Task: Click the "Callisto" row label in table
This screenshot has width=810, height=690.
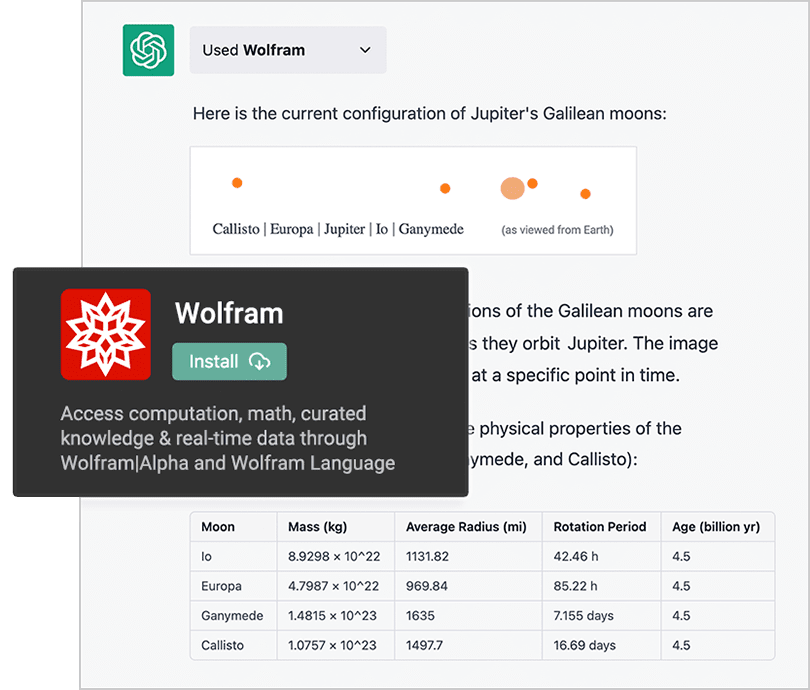Action: pyautogui.click(x=222, y=645)
